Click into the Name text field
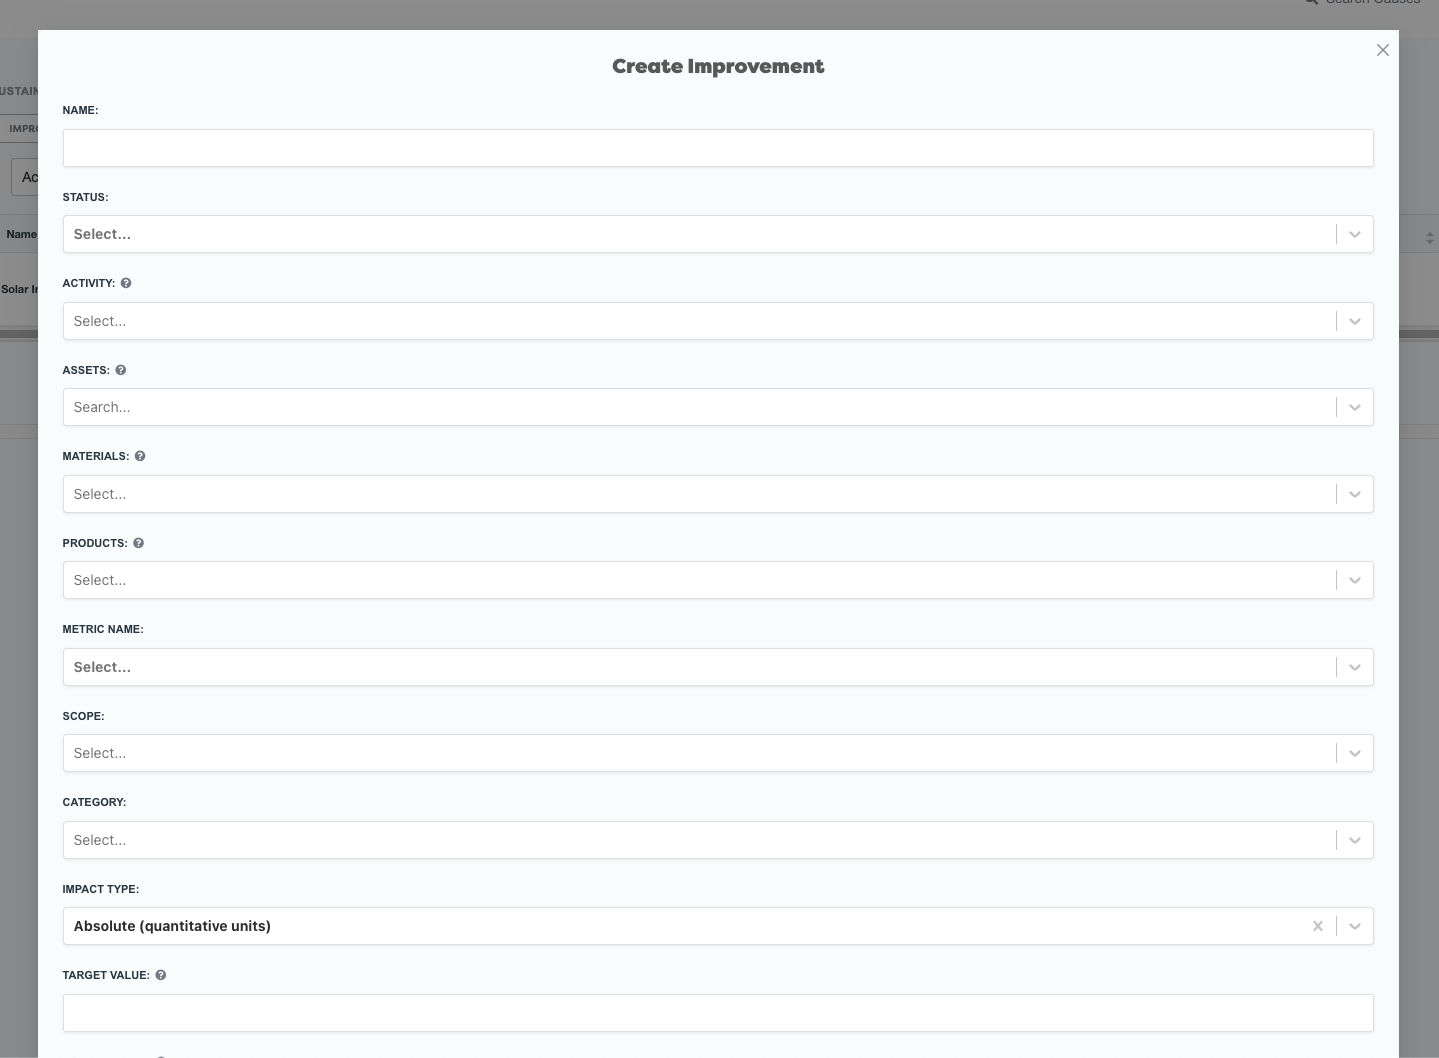The image size is (1439, 1058). (717, 148)
